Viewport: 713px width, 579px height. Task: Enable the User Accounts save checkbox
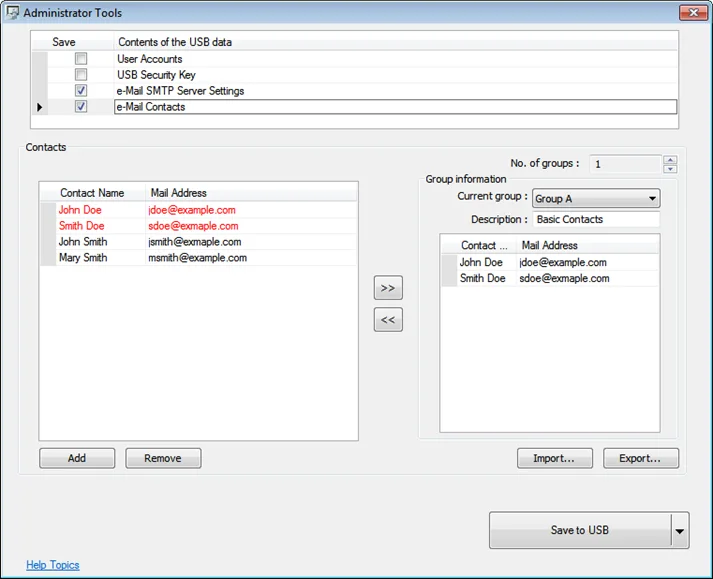(81, 58)
